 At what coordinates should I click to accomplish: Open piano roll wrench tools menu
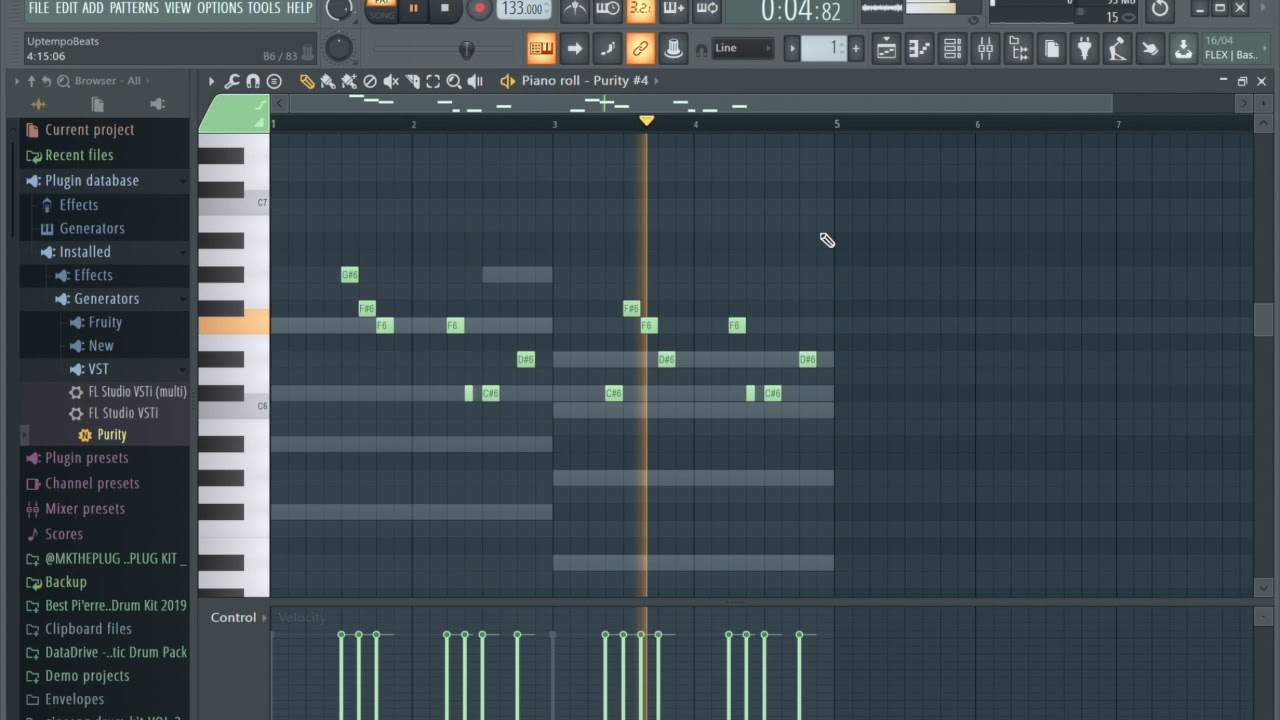(x=232, y=81)
